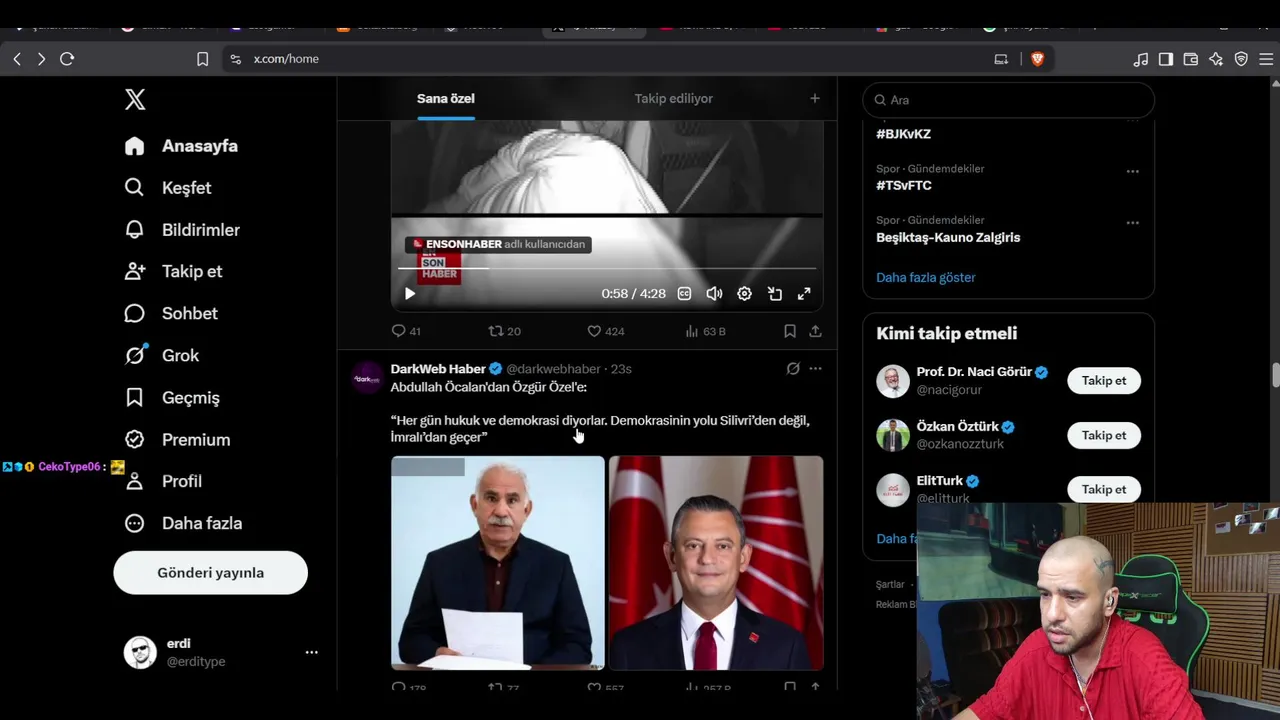Open more options for Beşiktaş-Kauno Zalgiris trend
Screen dimensions: 1280x720
click(1132, 223)
